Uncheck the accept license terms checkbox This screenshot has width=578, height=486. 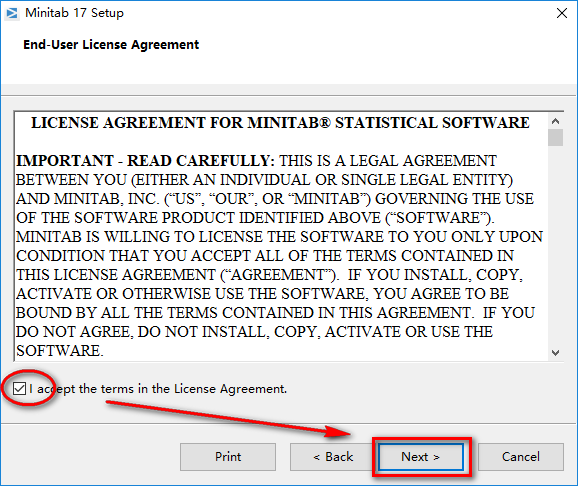19,388
